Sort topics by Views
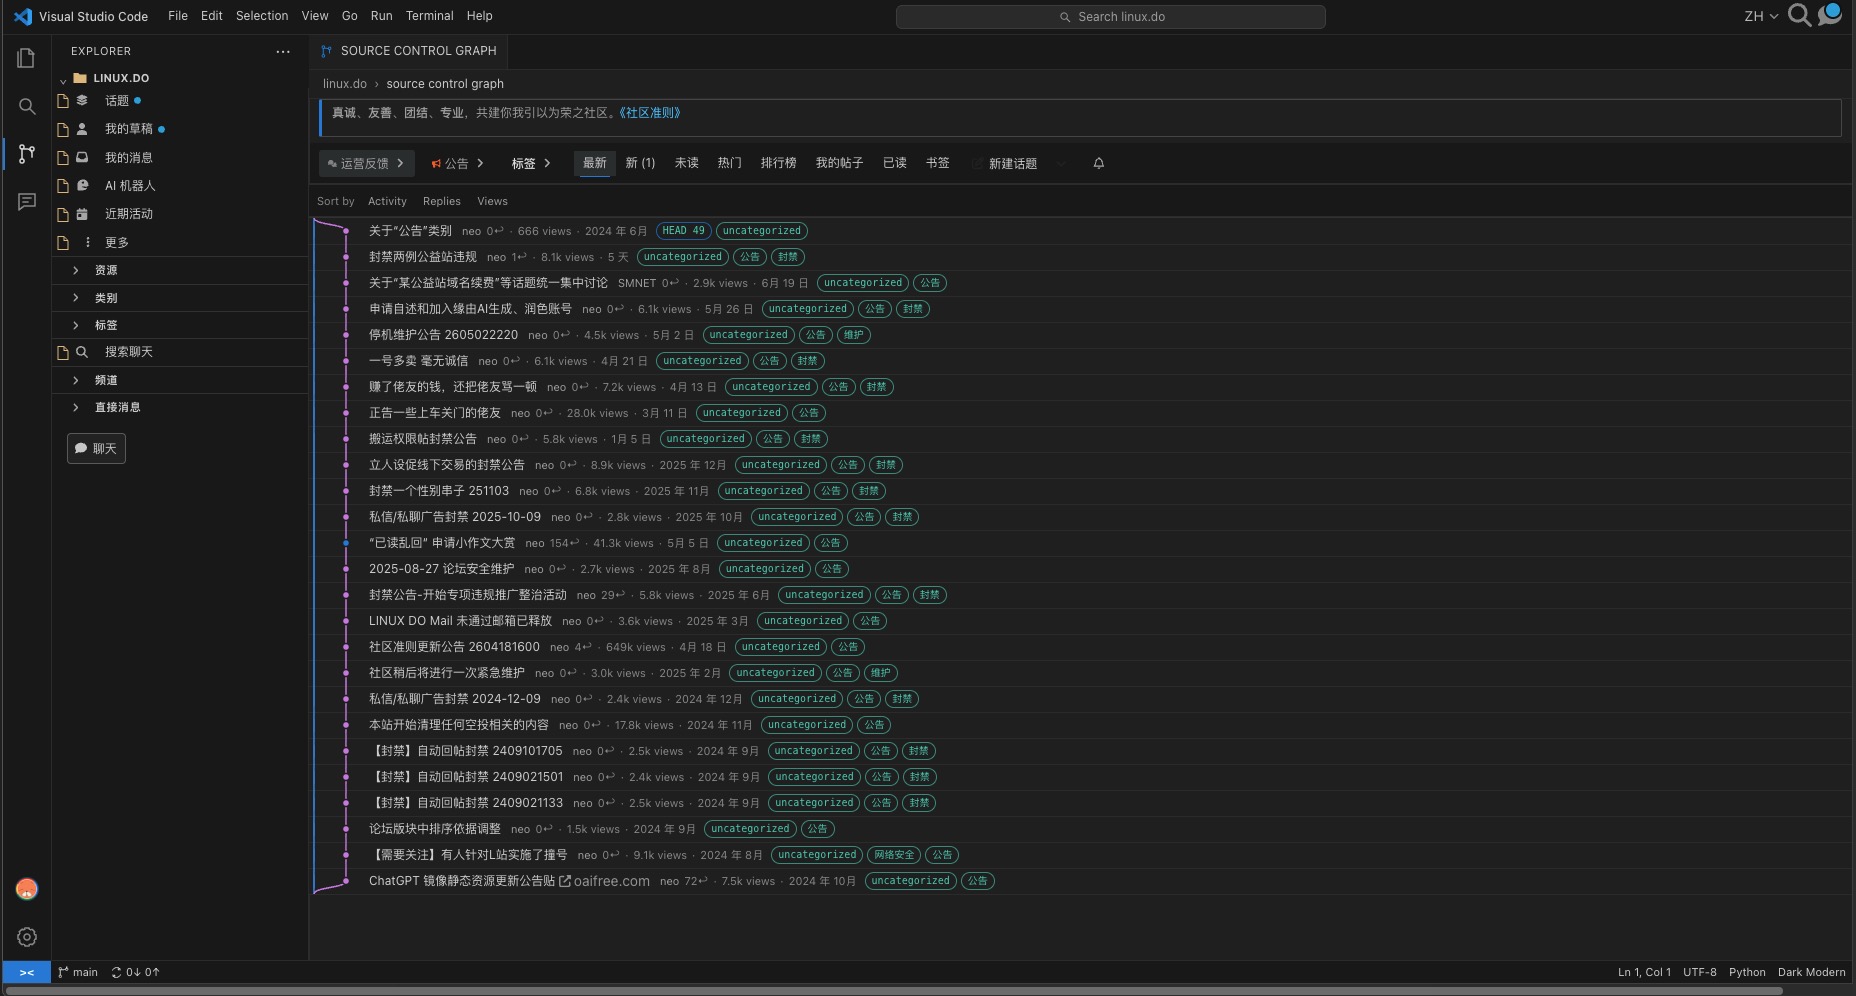The height and width of the screenshot is (996, 1856). (x=492, y=201)
